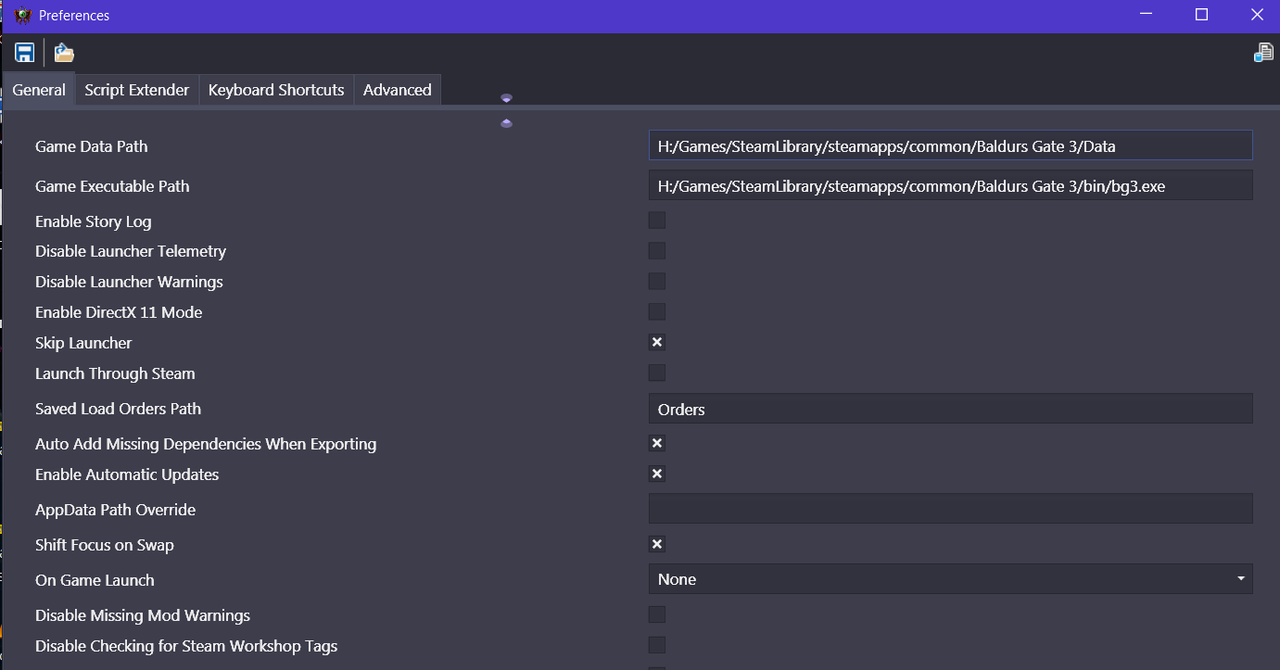This screenshot has width=1280, height=670.
Task: Click the Game Data Path label
Action: [x=91, y=146]
